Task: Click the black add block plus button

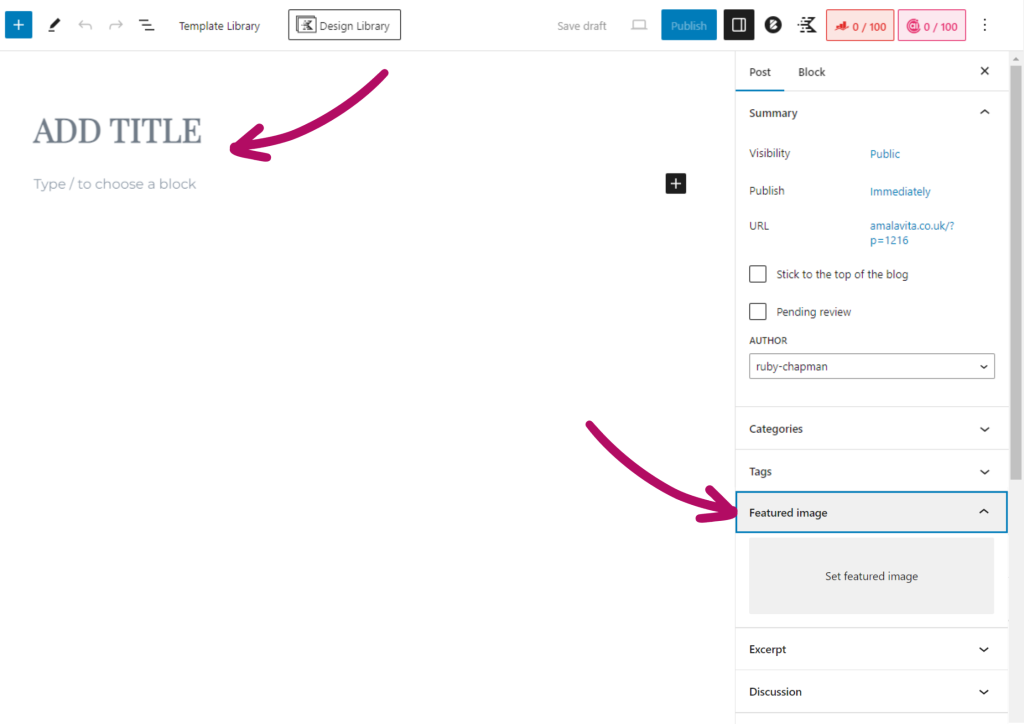Action: (676, 183)
